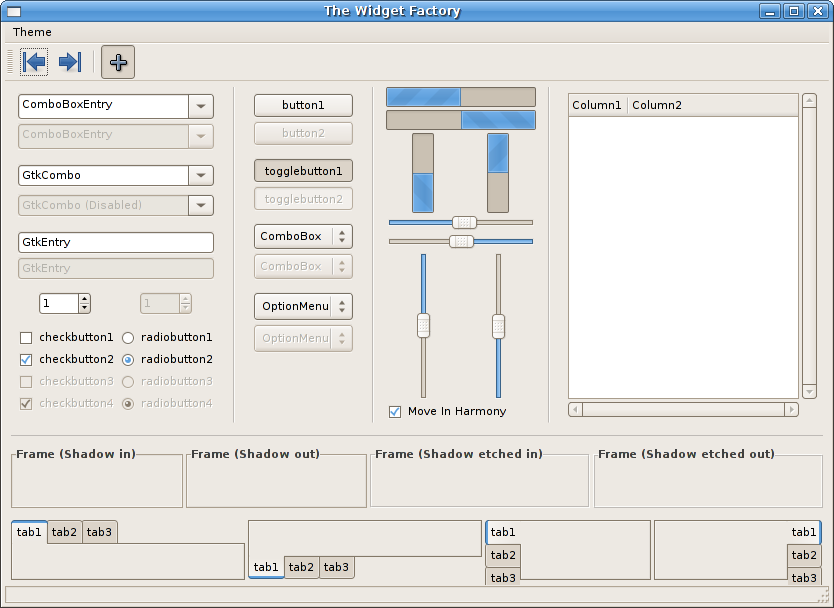This screenshot has height=608, width=834.
Task: Open the Theme menu
Action: tap(32, 32)
